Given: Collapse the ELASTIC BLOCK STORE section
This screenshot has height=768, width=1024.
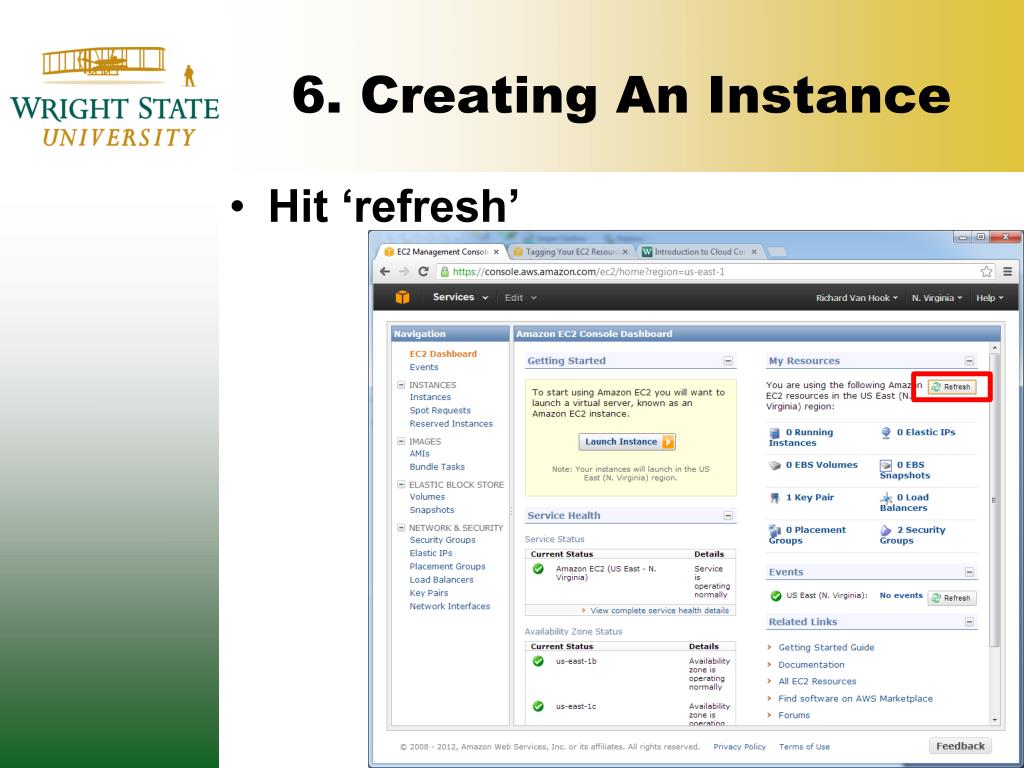Looking at the screenshot, I should click(x=401, y=485).
